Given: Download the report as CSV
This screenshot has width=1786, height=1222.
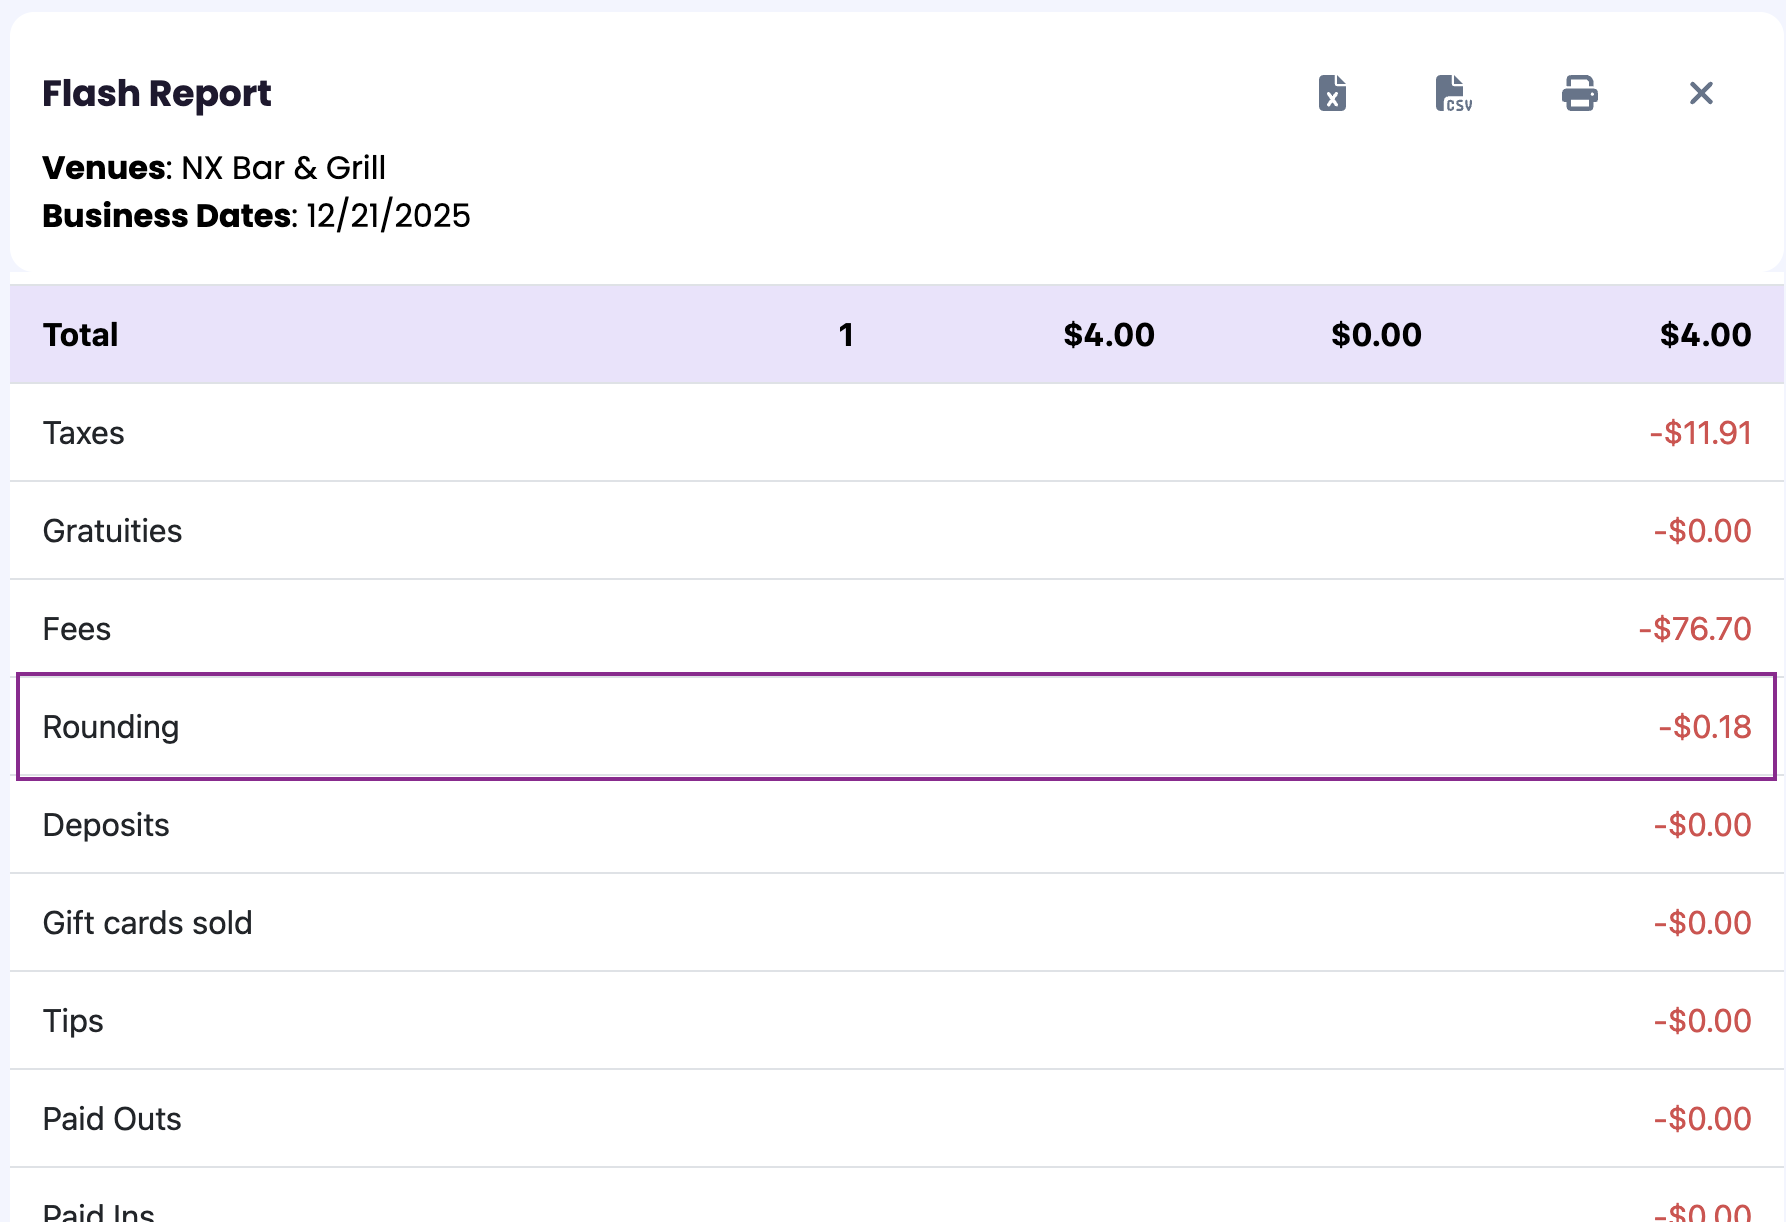Looking at the screenshot, I should pyautogui.click(x=1453, y=93).
